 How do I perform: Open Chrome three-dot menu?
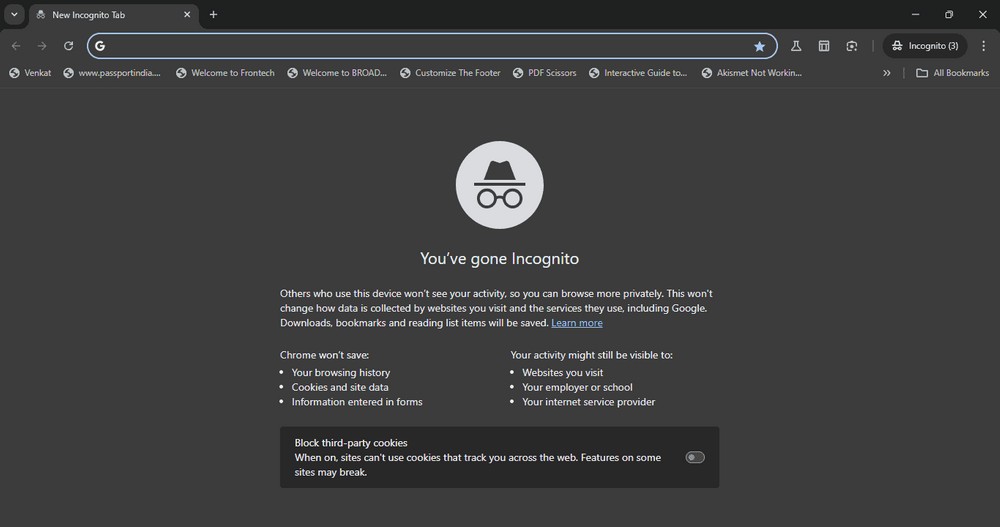coord(983,46)
